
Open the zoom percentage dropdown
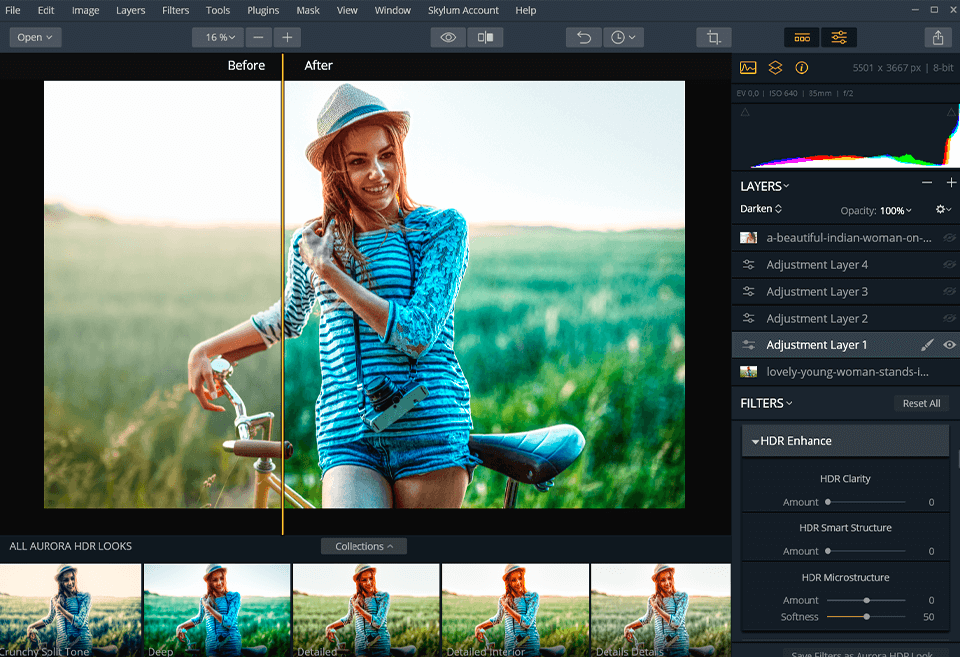218,37
